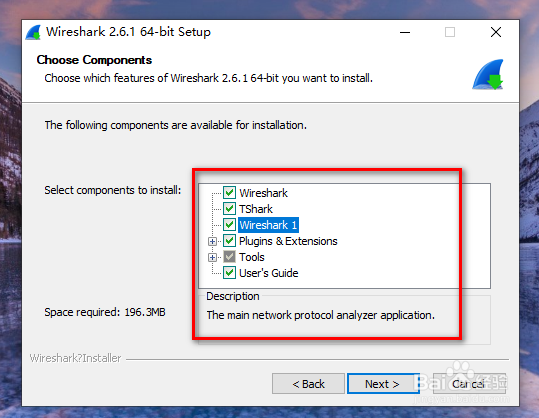Image resolution: width=539 pixels, height=418 pixels.
Task: Toggle the grayed Tools checkbox
Action: [x=229, y=257]
